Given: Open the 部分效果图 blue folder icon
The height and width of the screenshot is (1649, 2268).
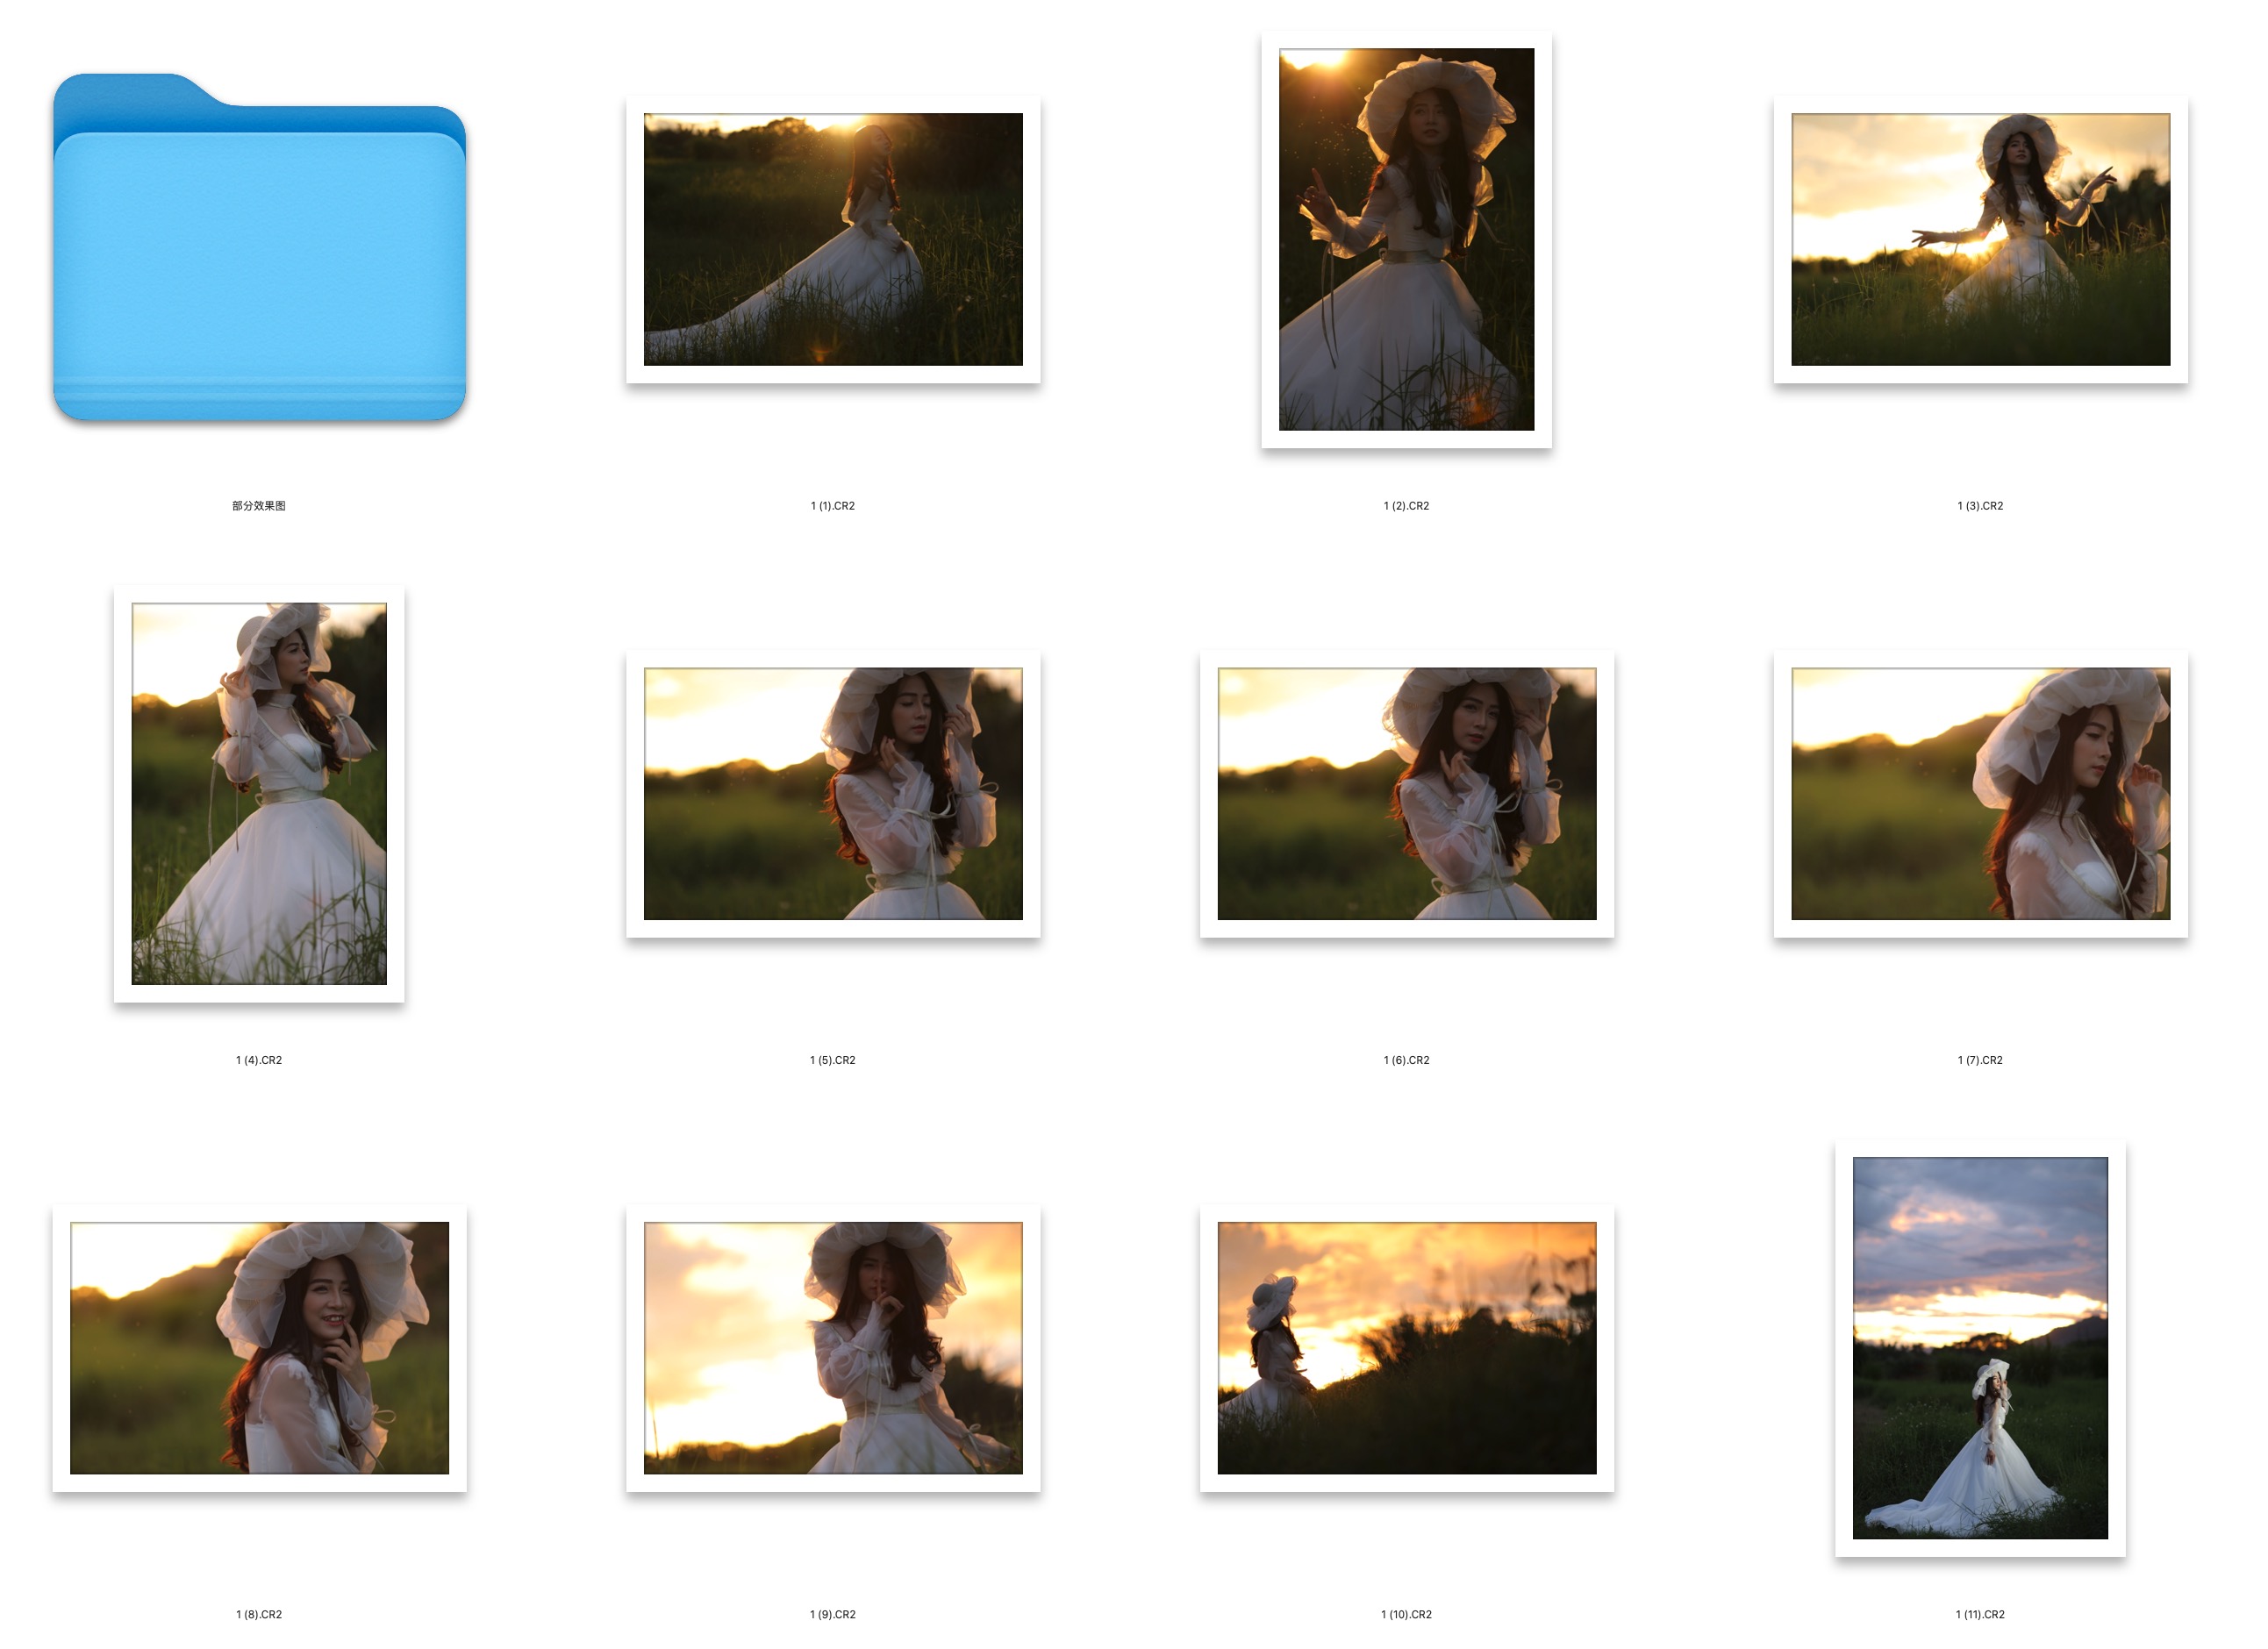Looking at the screenshot, I should (x=259, y=250).
